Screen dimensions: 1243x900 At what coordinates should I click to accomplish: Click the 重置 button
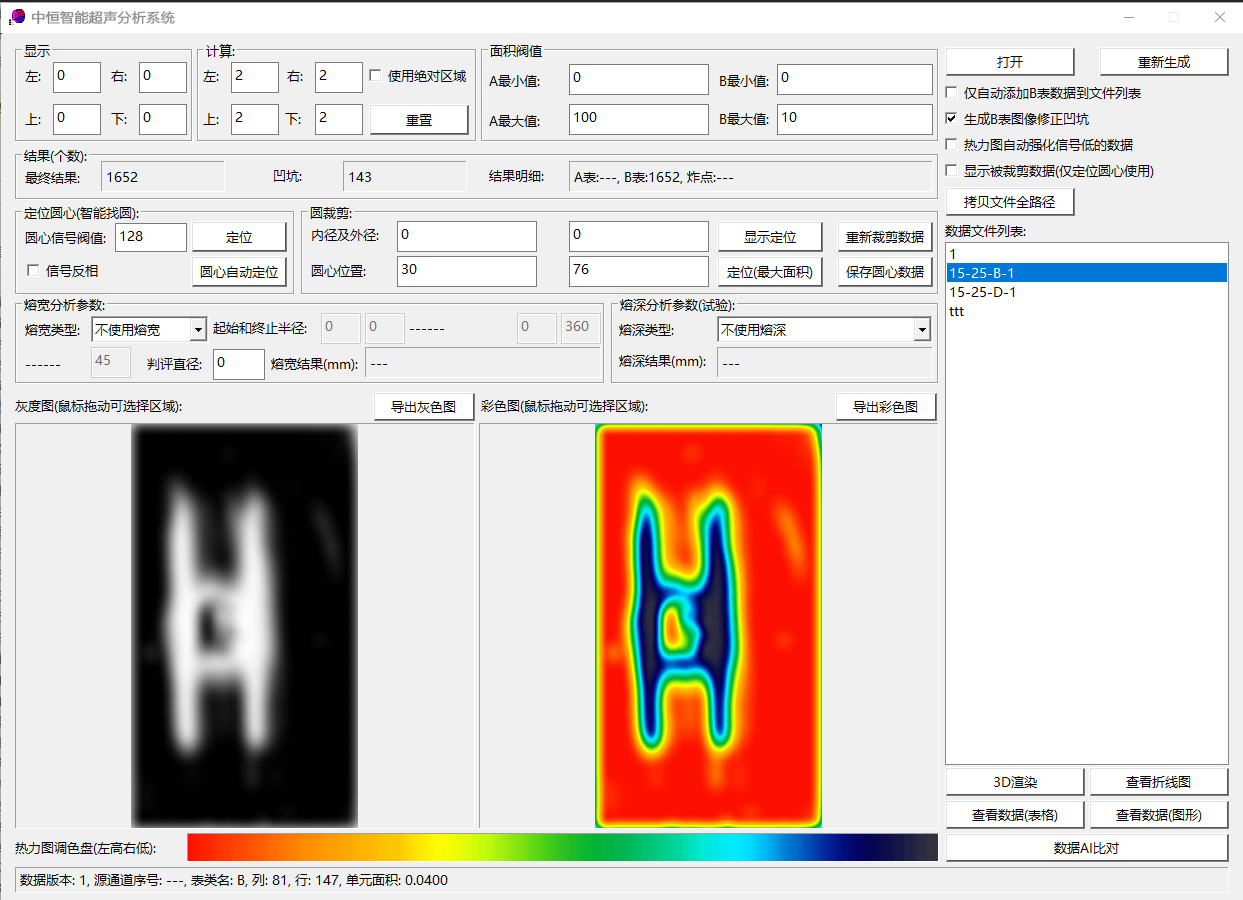419,120
